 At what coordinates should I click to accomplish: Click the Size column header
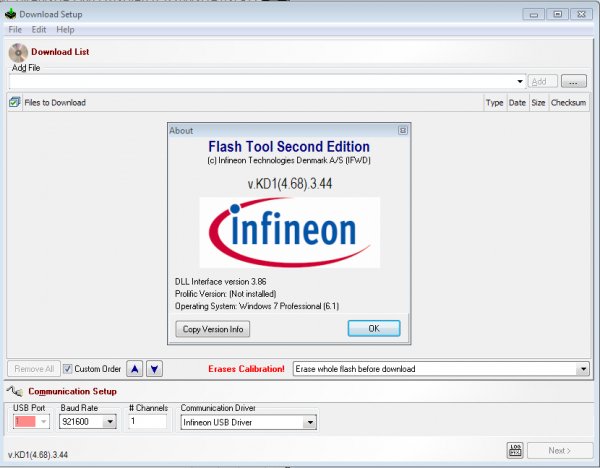click(538, 103)
